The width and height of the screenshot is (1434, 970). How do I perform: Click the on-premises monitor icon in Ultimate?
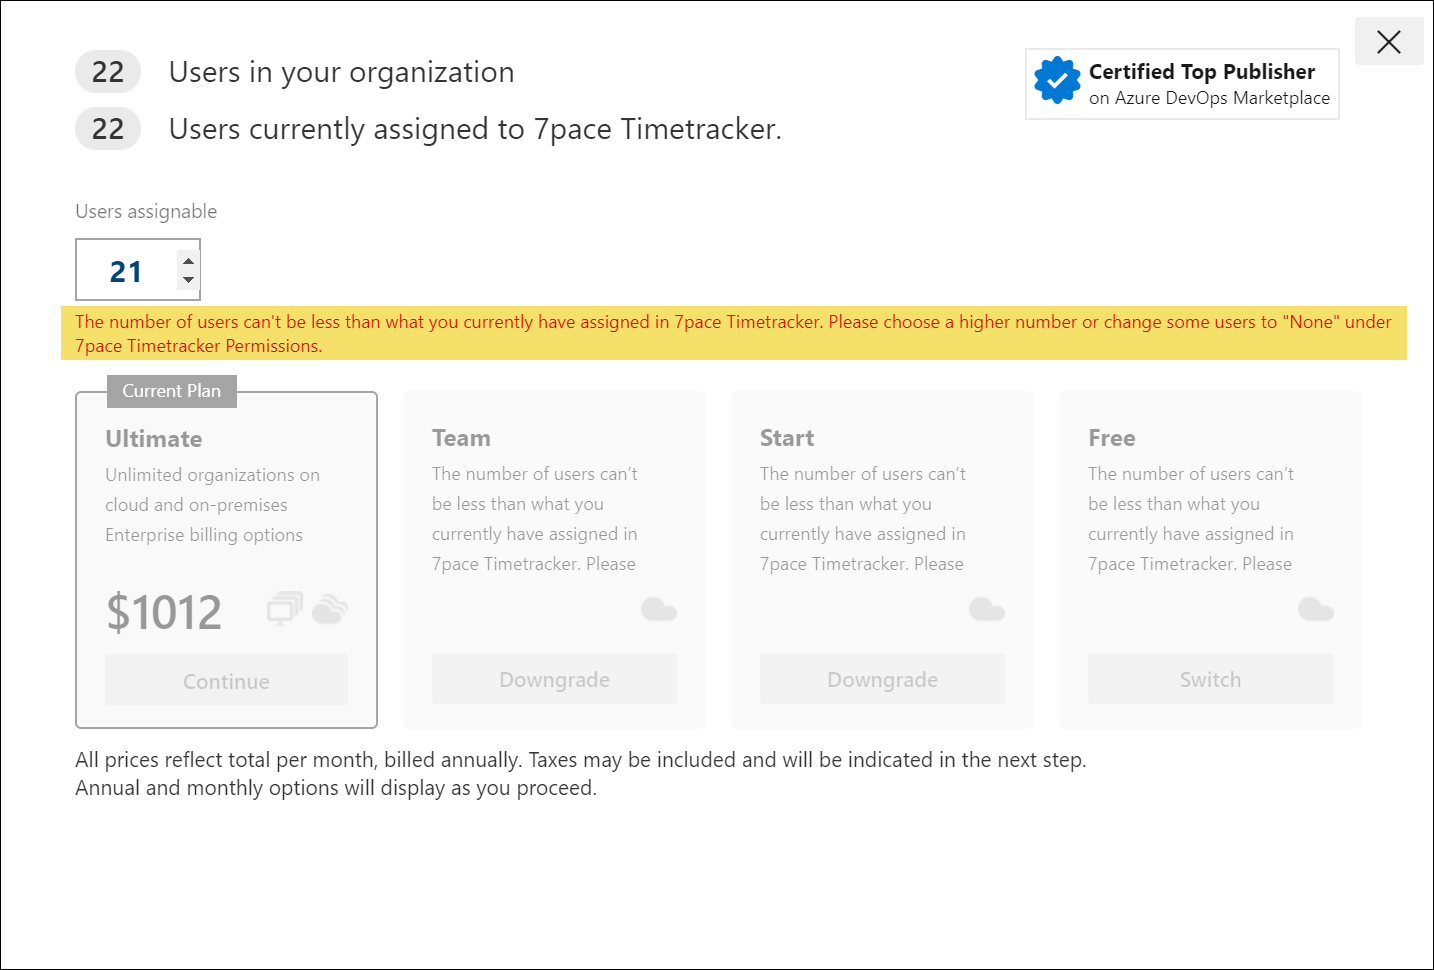coord(285,608)
